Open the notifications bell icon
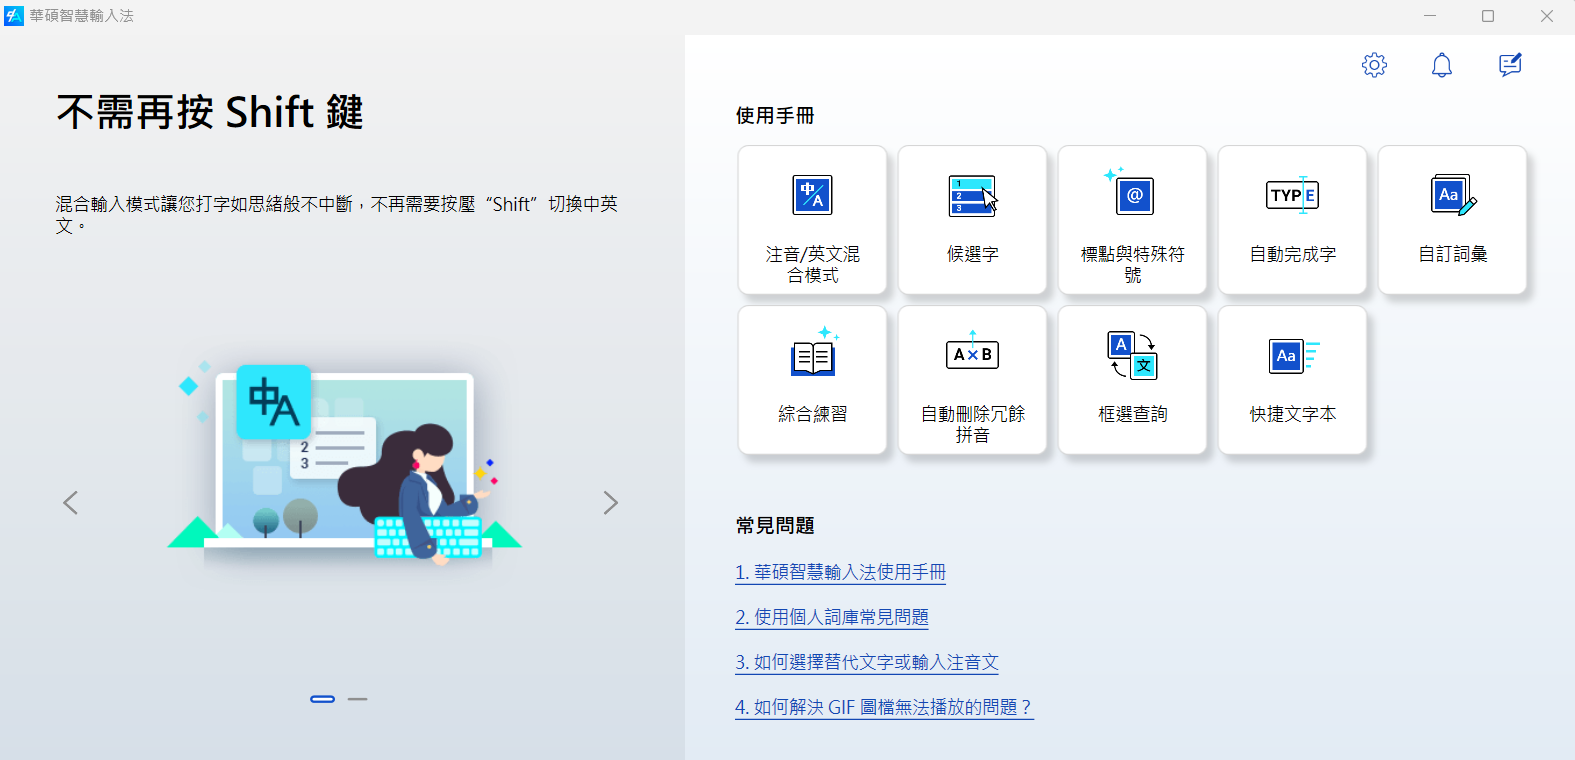1575x760 pixels. coord(1441,65)
